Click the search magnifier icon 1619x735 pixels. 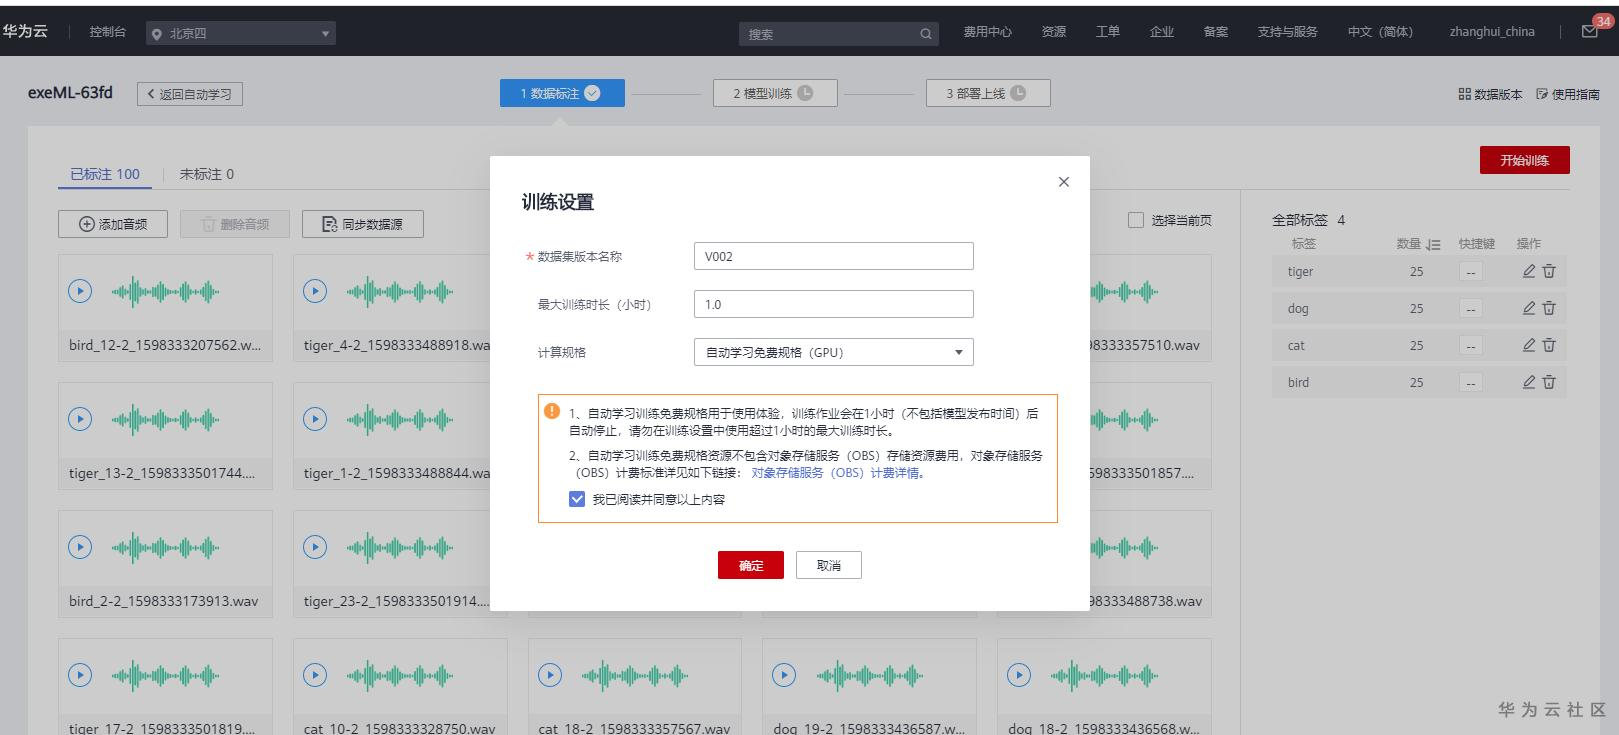click(926, 34)
